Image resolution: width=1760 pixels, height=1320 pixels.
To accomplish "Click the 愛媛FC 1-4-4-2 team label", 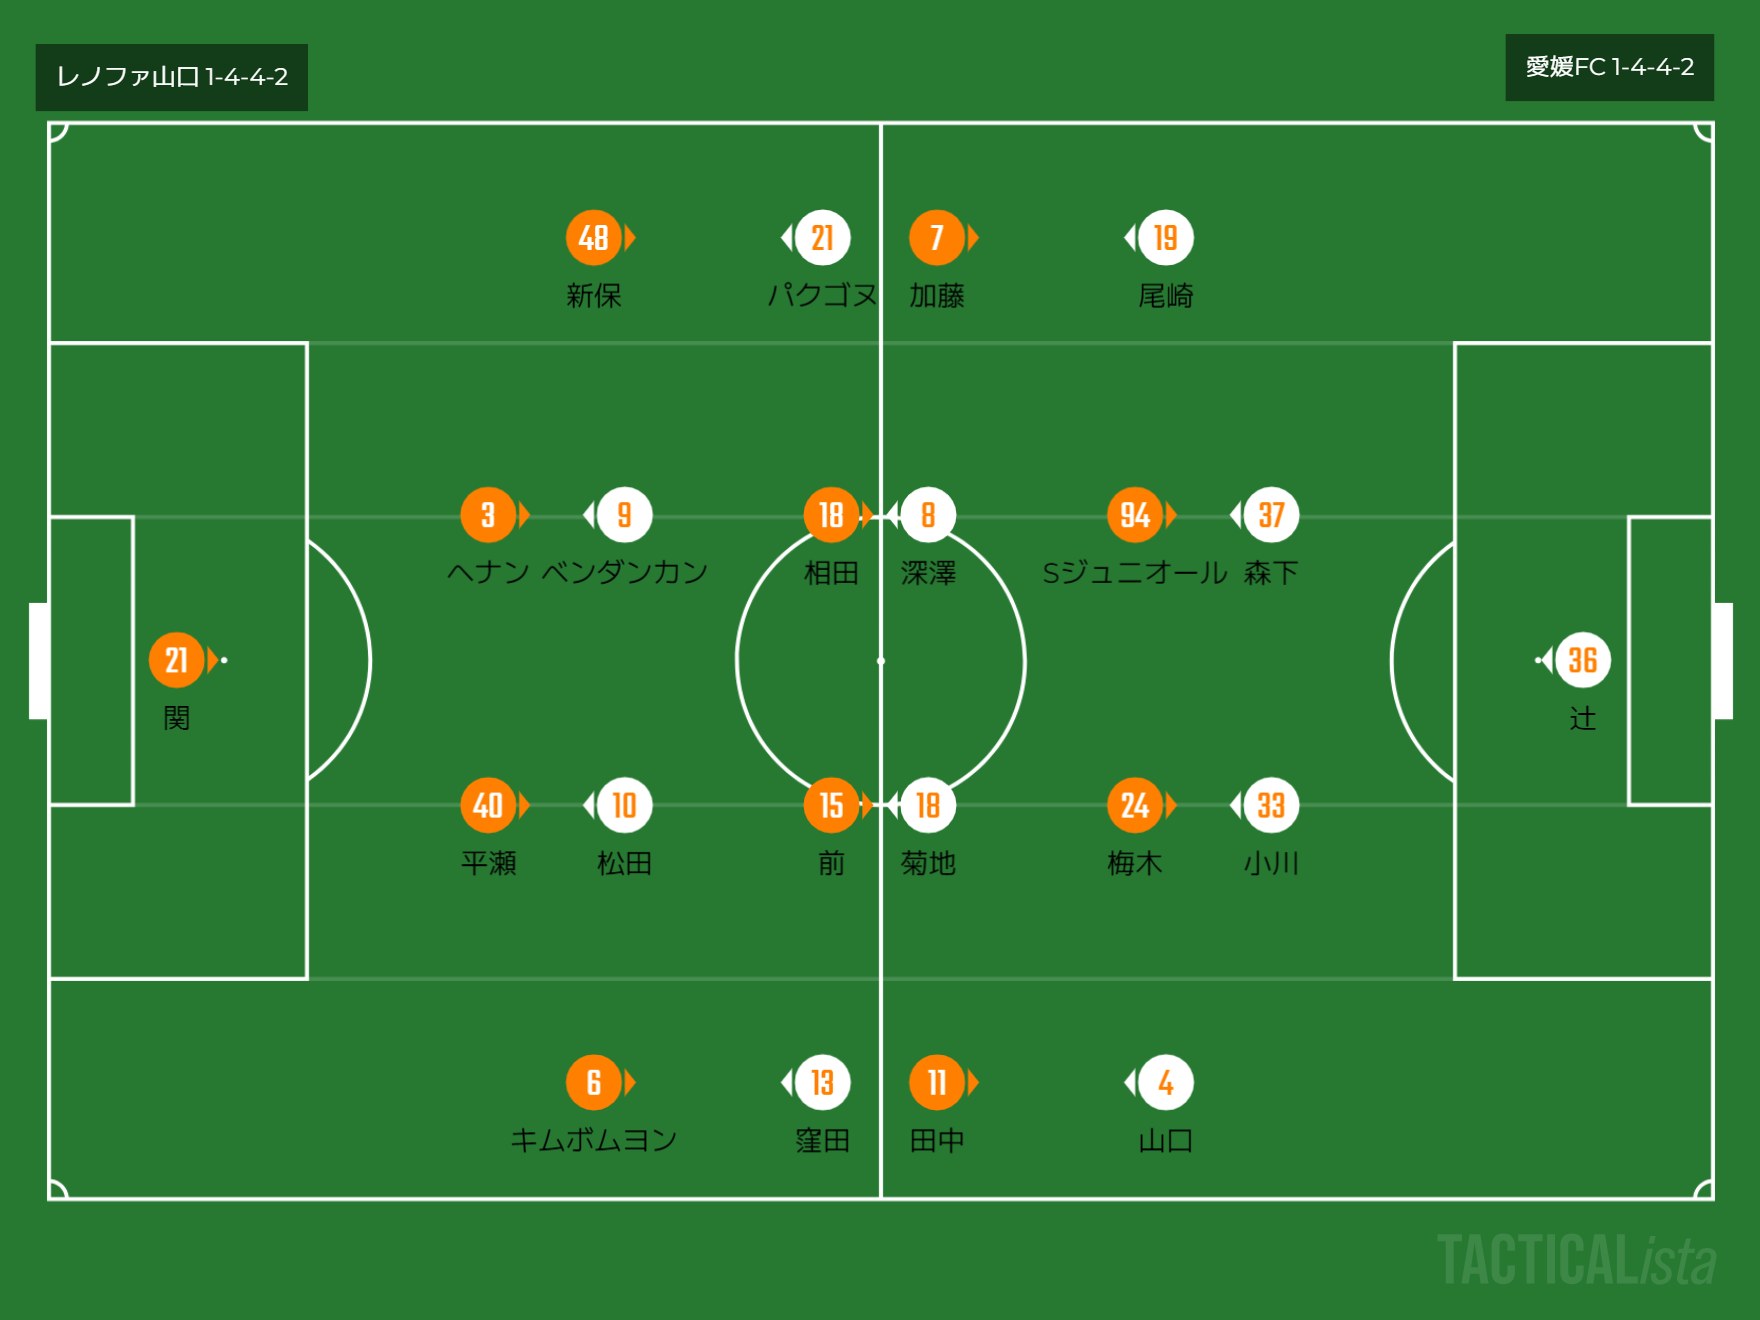I will [x=1609, y=67].
